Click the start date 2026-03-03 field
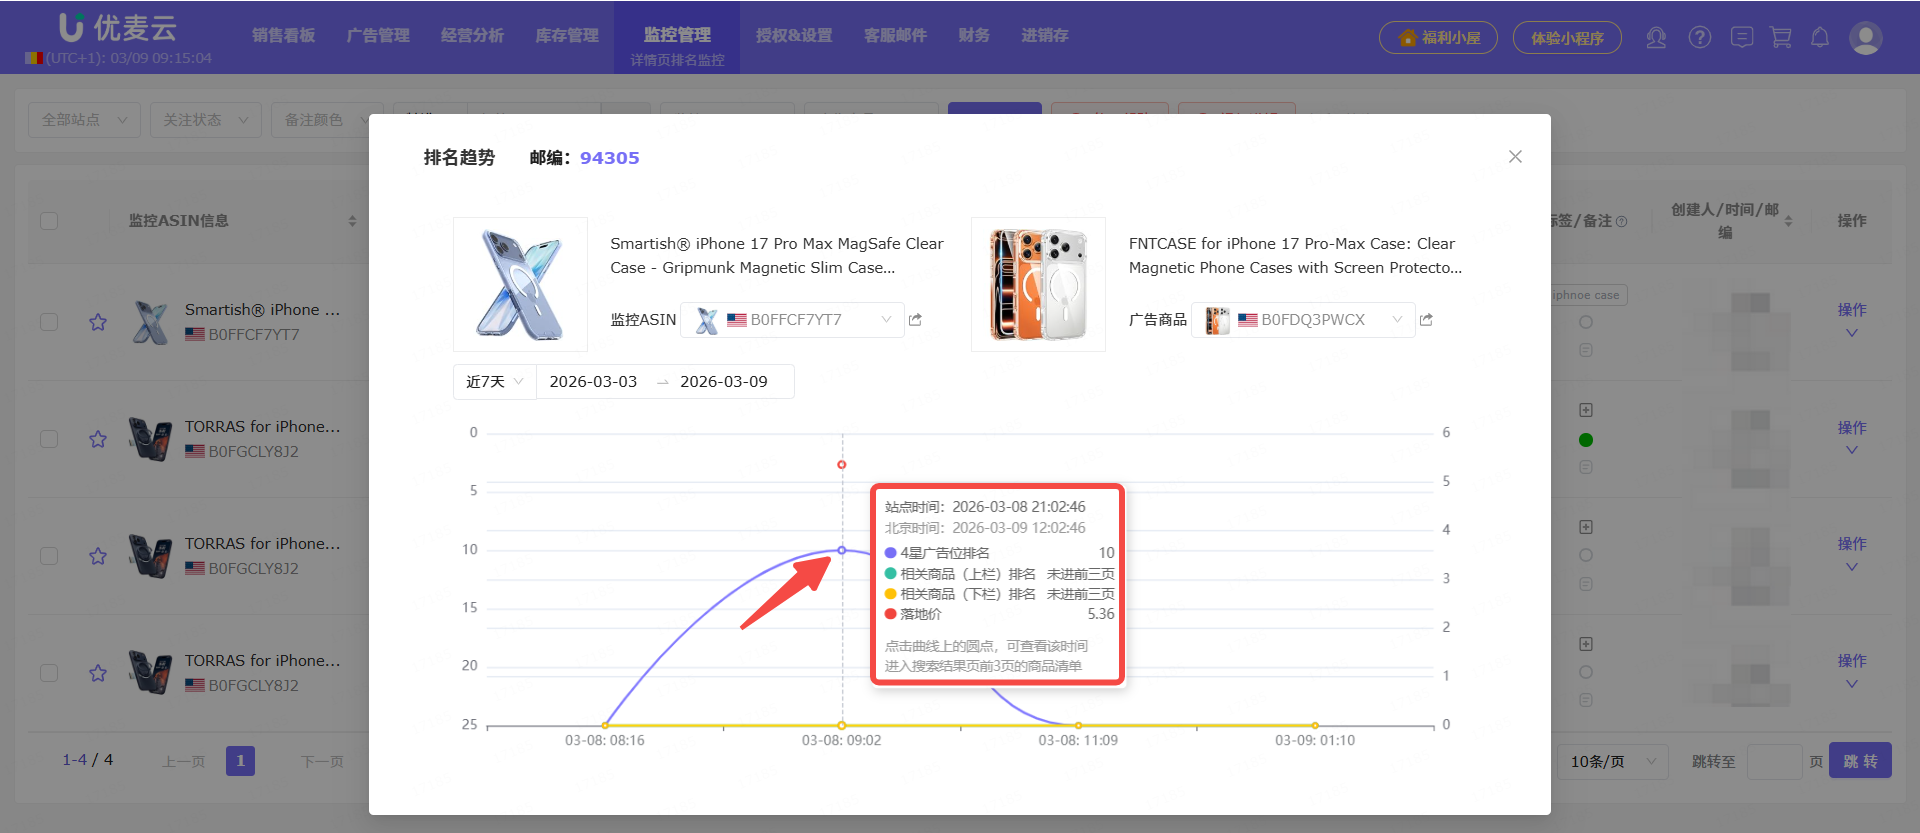 pyautogui.click(x=593, y=382)
